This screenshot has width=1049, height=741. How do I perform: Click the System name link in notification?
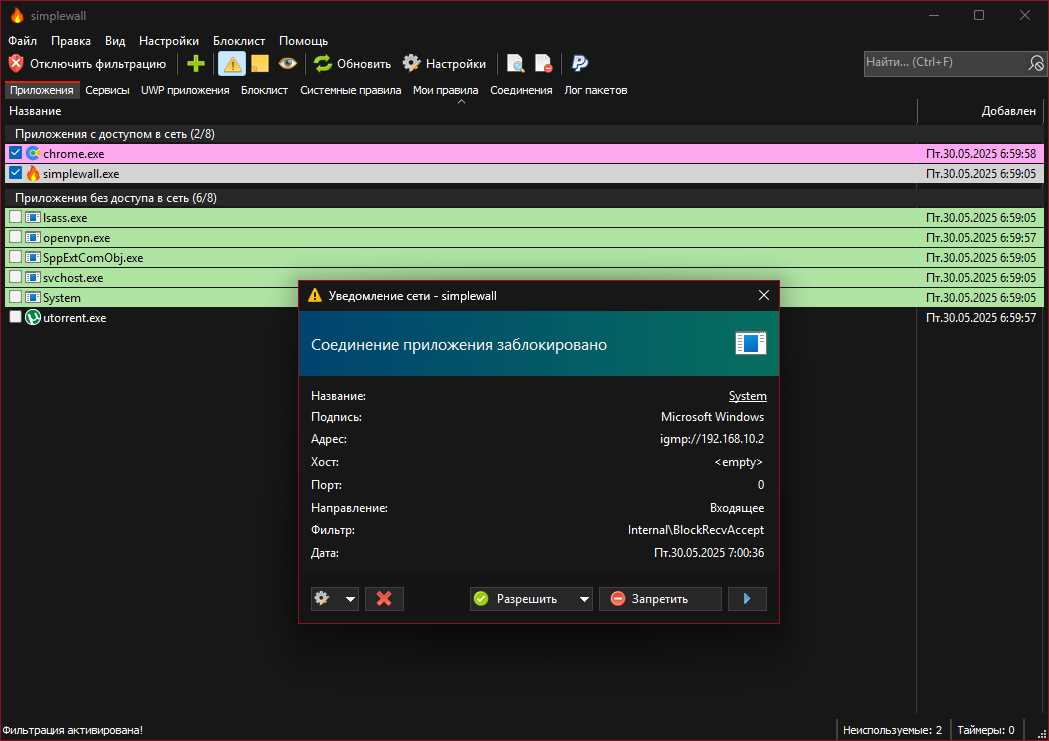pos(747,396)
